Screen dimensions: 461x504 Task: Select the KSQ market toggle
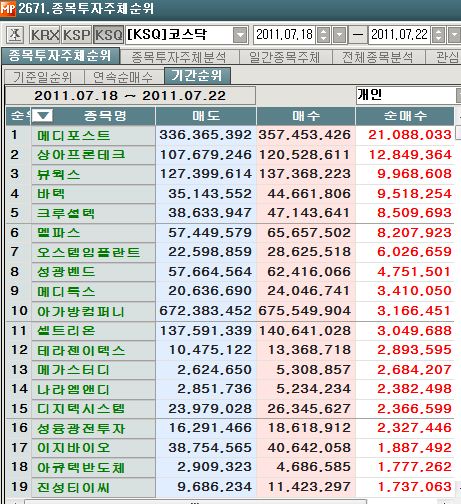[108, 35]
